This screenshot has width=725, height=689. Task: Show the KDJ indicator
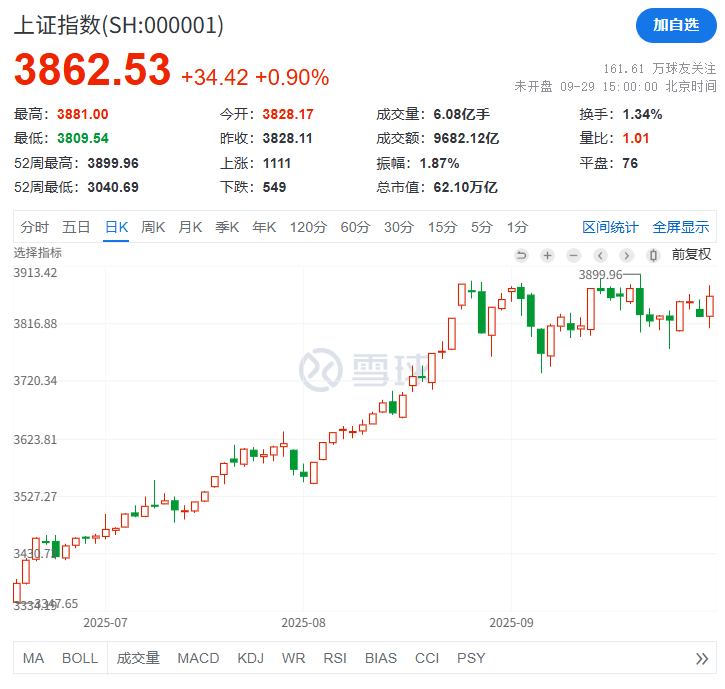pos(251,658)
